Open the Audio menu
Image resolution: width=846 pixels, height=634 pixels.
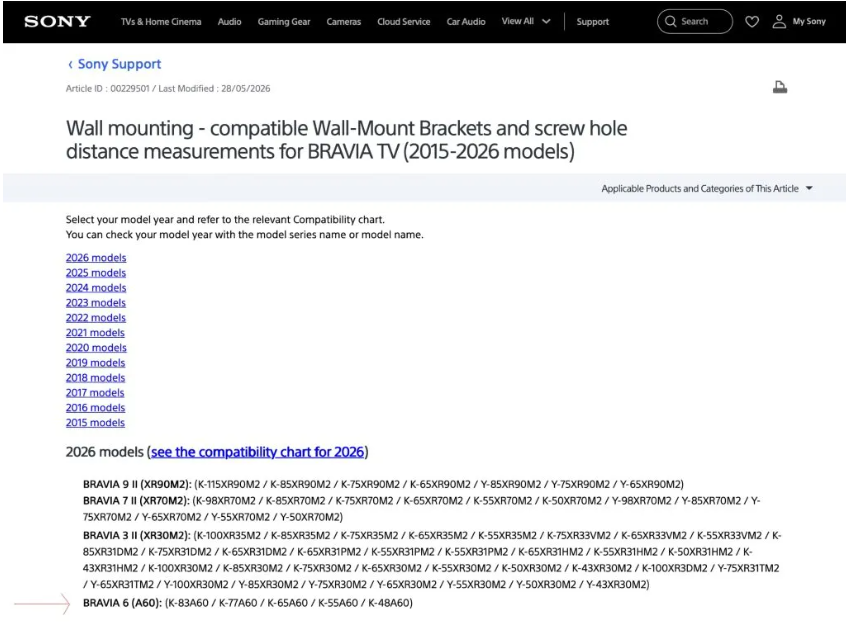pos(229,22)
